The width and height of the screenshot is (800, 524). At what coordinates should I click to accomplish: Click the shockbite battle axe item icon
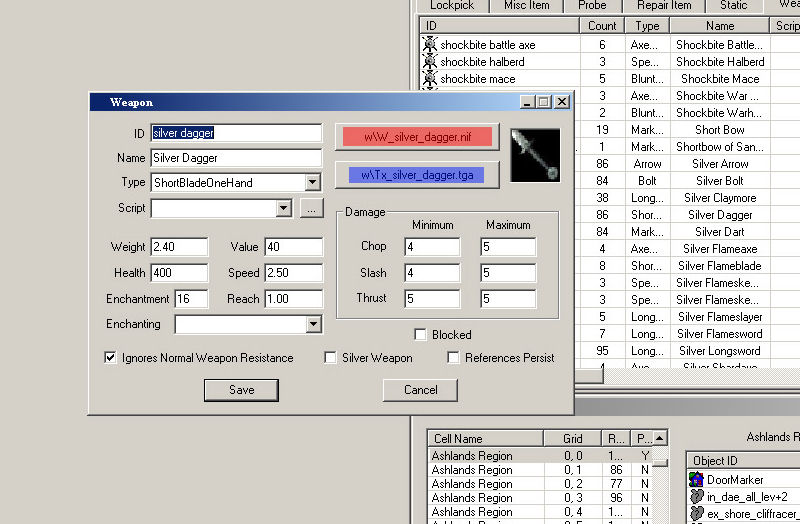(430, 45)
